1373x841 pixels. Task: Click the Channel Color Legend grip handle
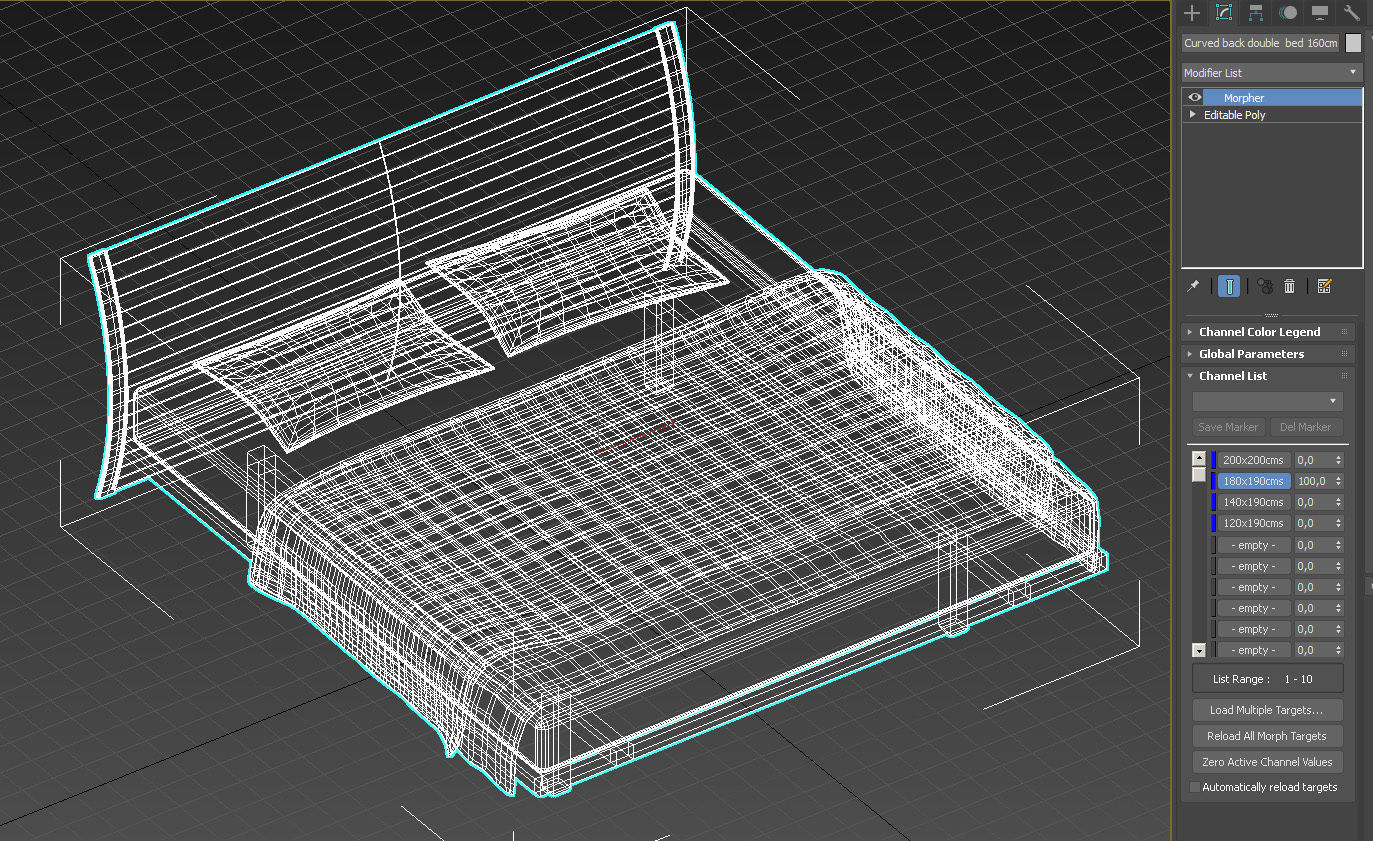pyautogui.click(x=1344, y=332)
